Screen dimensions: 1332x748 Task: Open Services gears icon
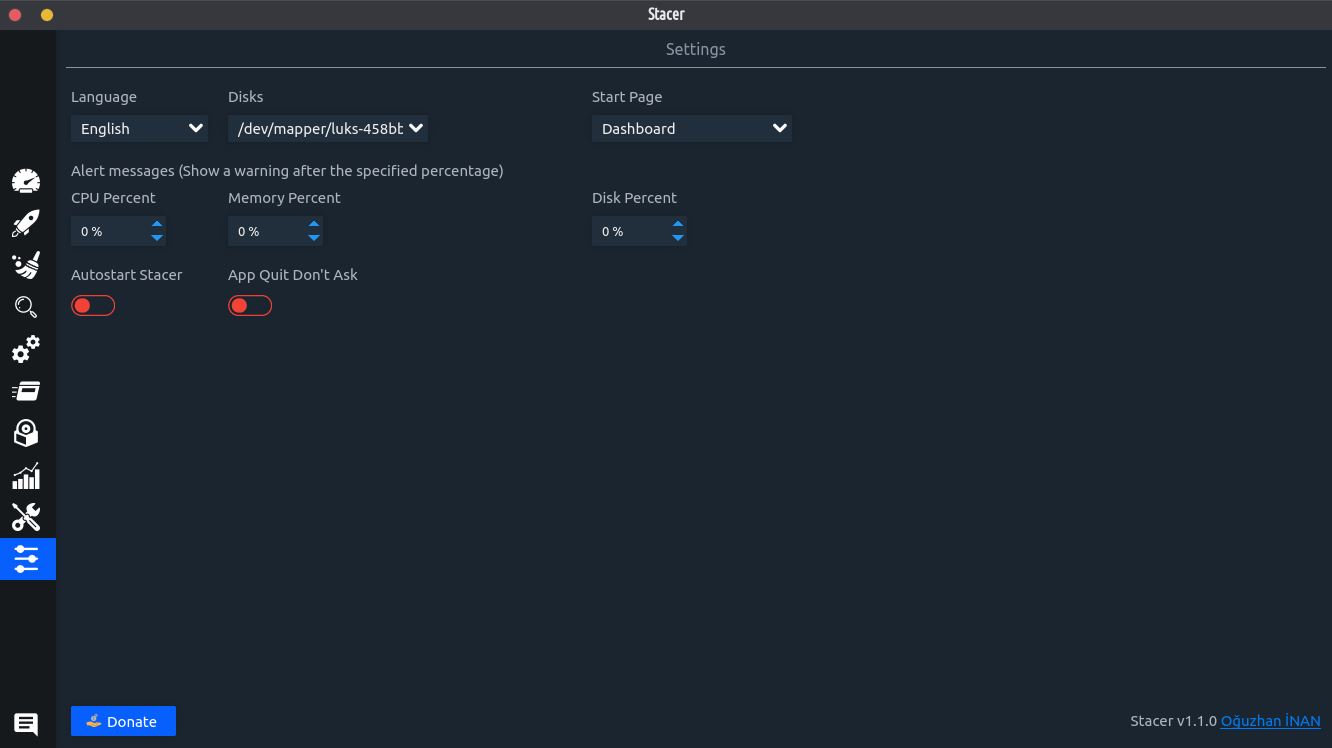26,349
